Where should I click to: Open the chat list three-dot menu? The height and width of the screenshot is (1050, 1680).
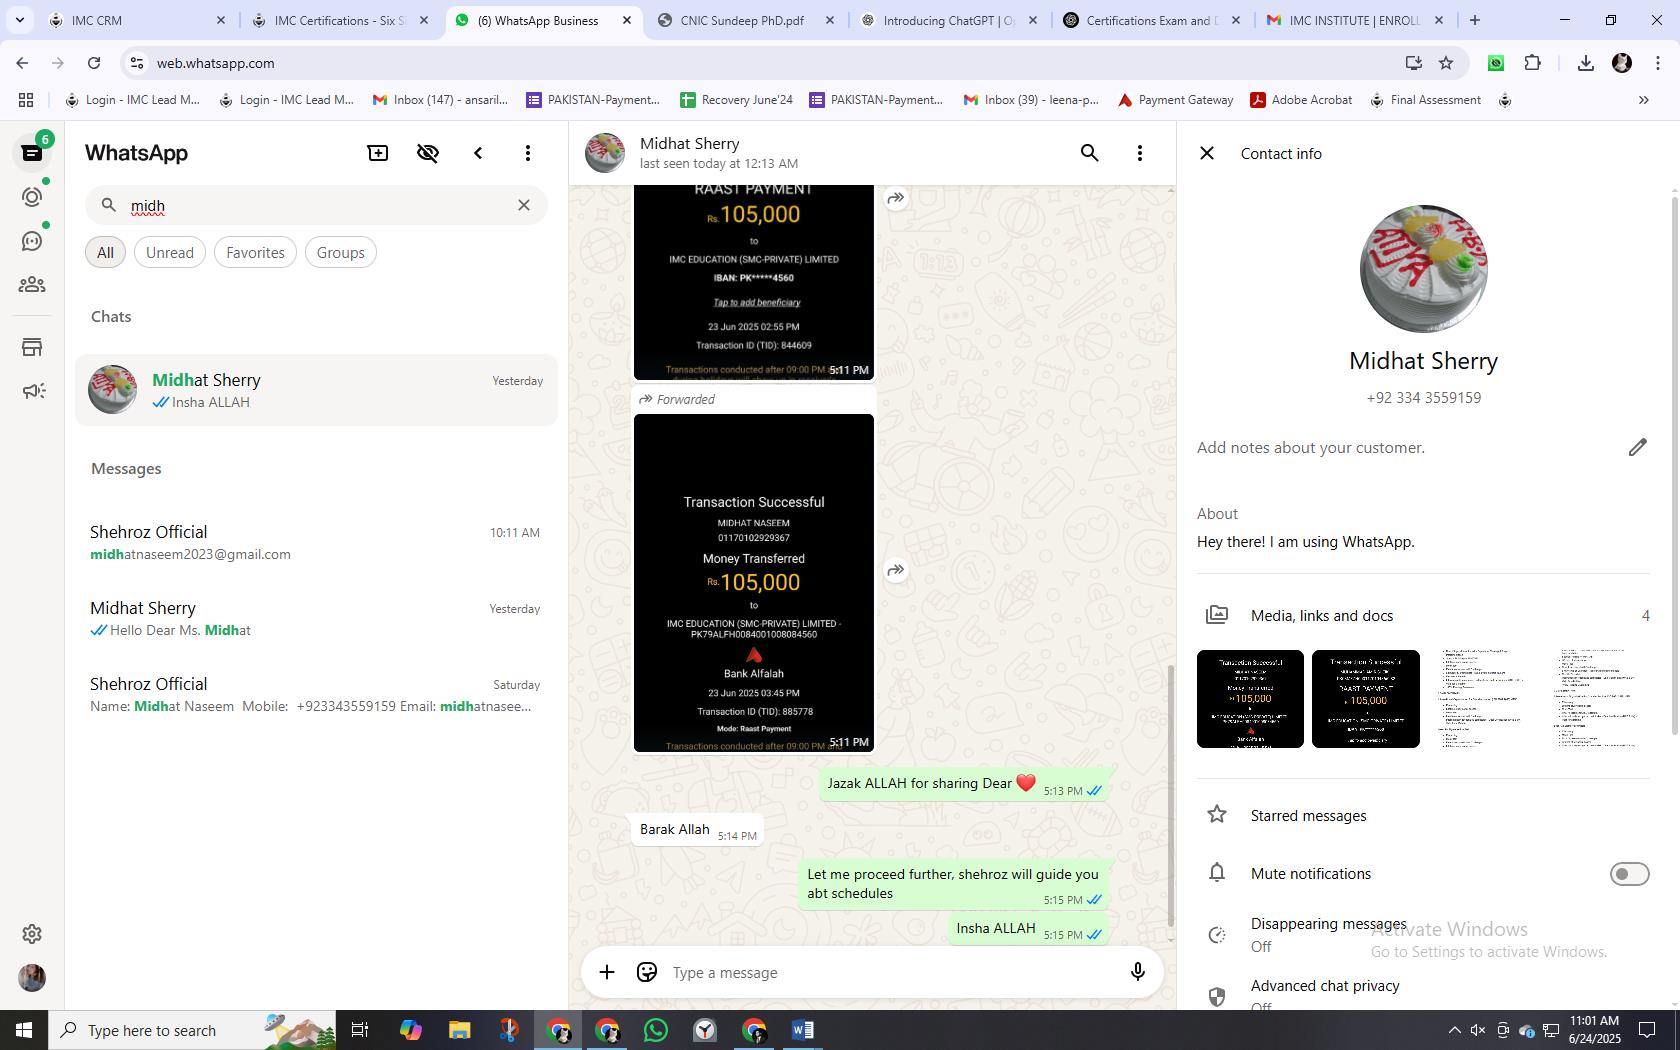[x=528, y=153]
